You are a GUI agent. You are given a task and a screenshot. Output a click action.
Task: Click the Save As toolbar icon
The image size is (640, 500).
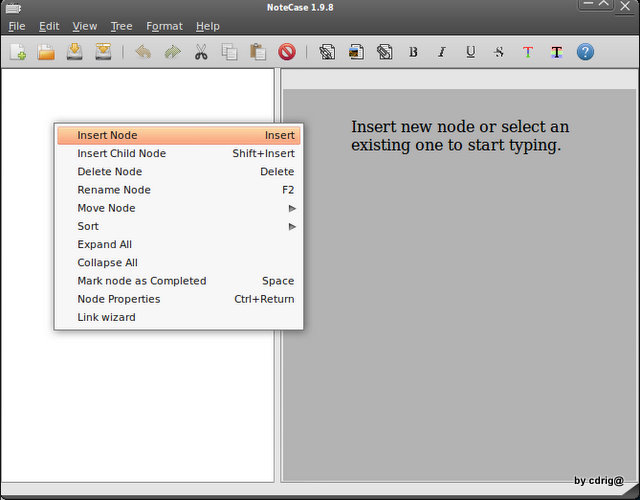[103, 52]
